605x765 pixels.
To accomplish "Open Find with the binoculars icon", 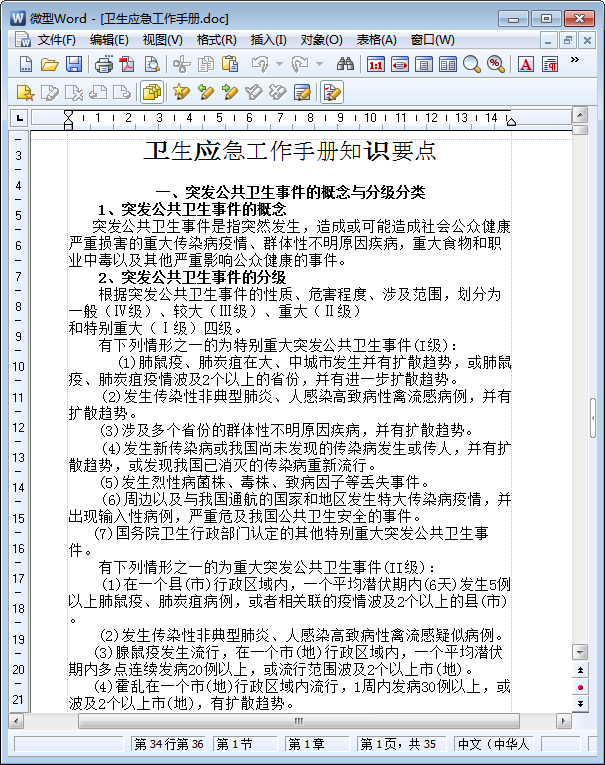I will click(x=345, y=64).
